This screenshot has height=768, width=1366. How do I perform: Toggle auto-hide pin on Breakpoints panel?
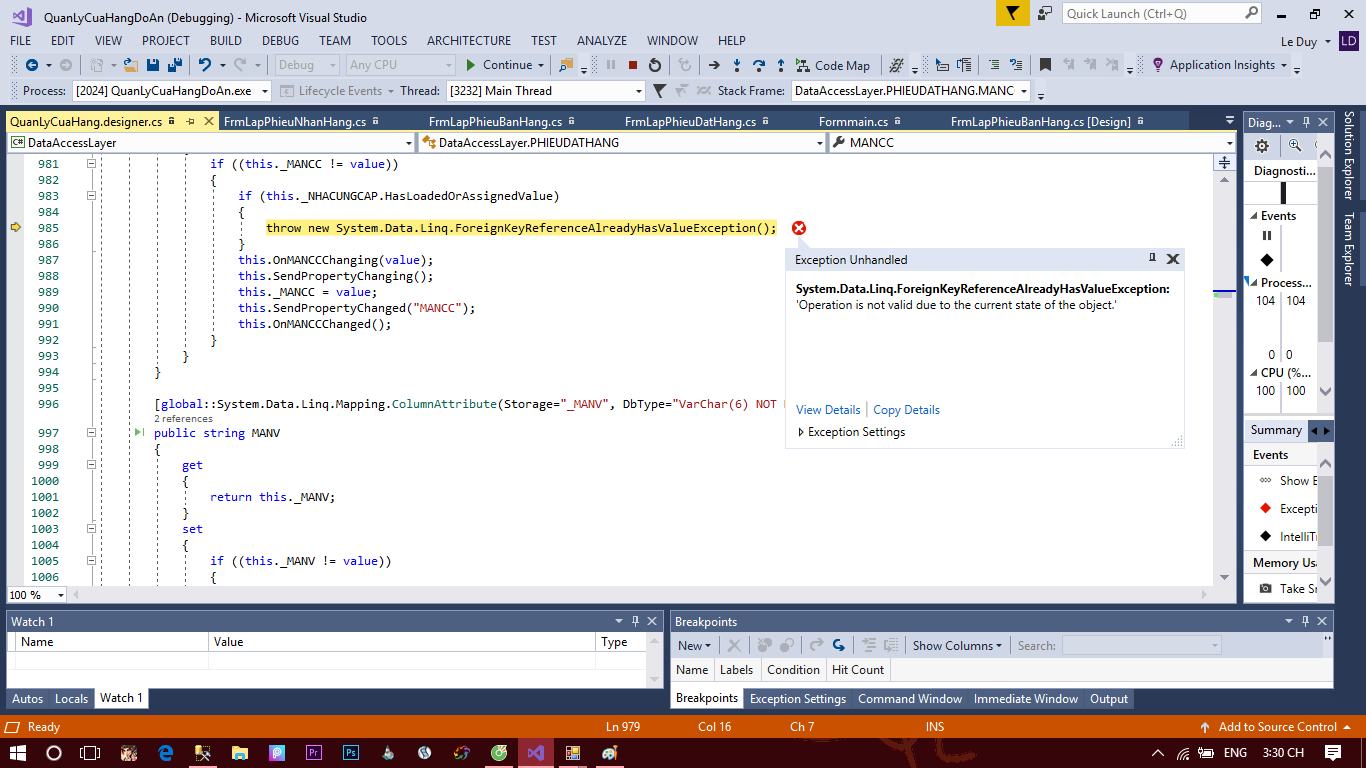point(1306,621)
